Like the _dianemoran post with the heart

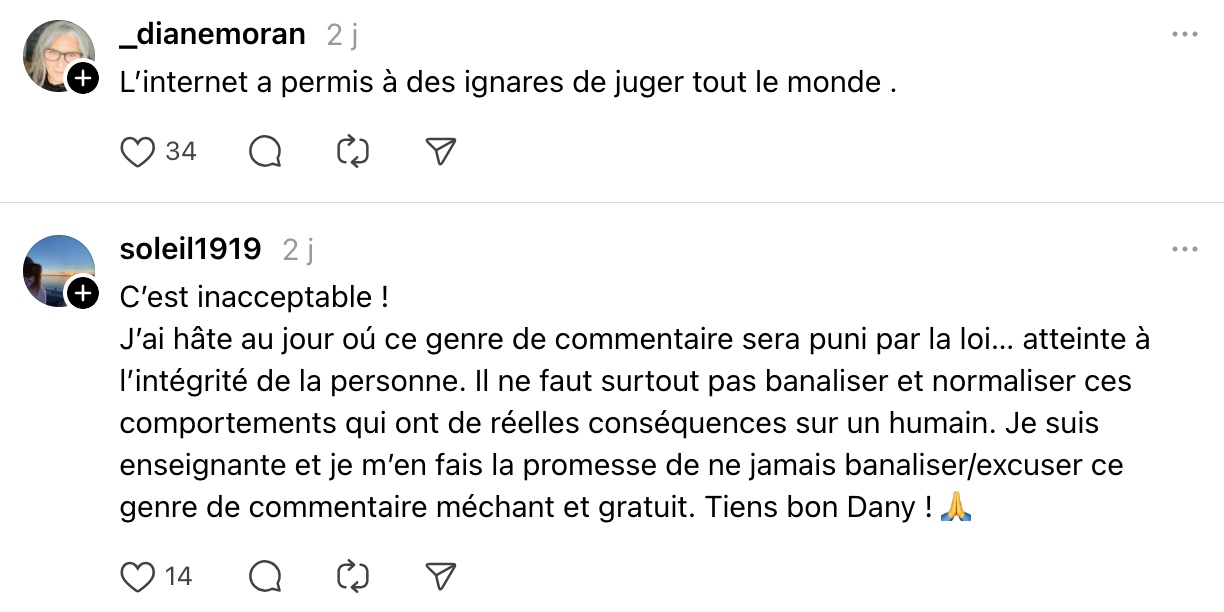[x=137, y=152]
